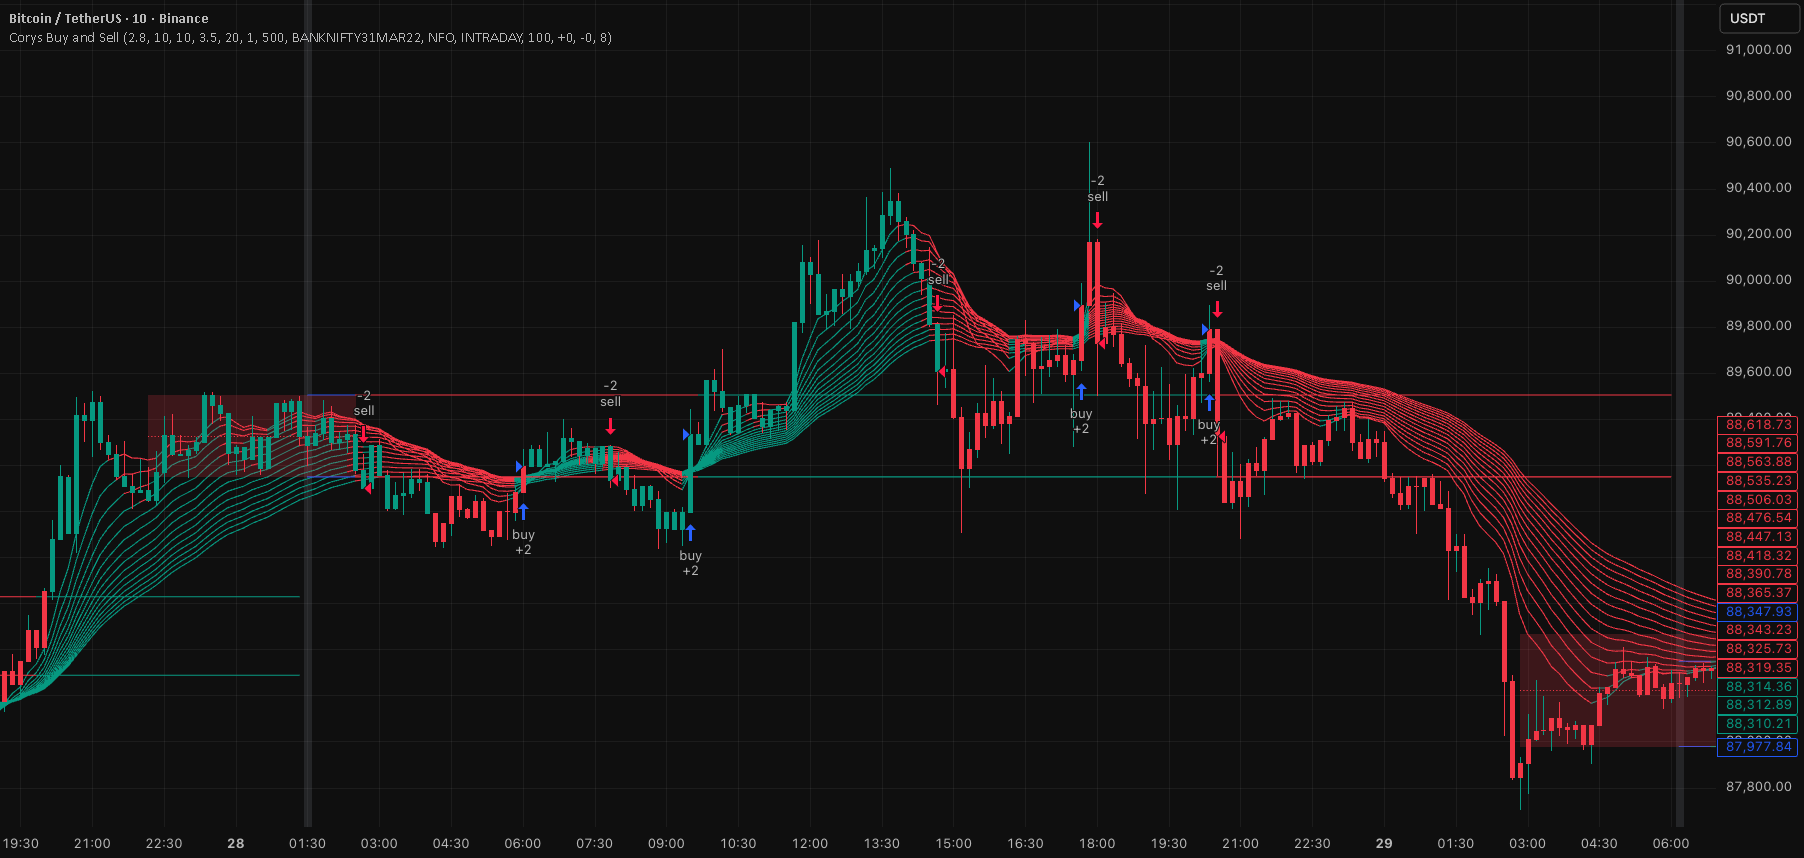Click the date label 29 on time axis
1804x858 pixels.
(1384, 843)
